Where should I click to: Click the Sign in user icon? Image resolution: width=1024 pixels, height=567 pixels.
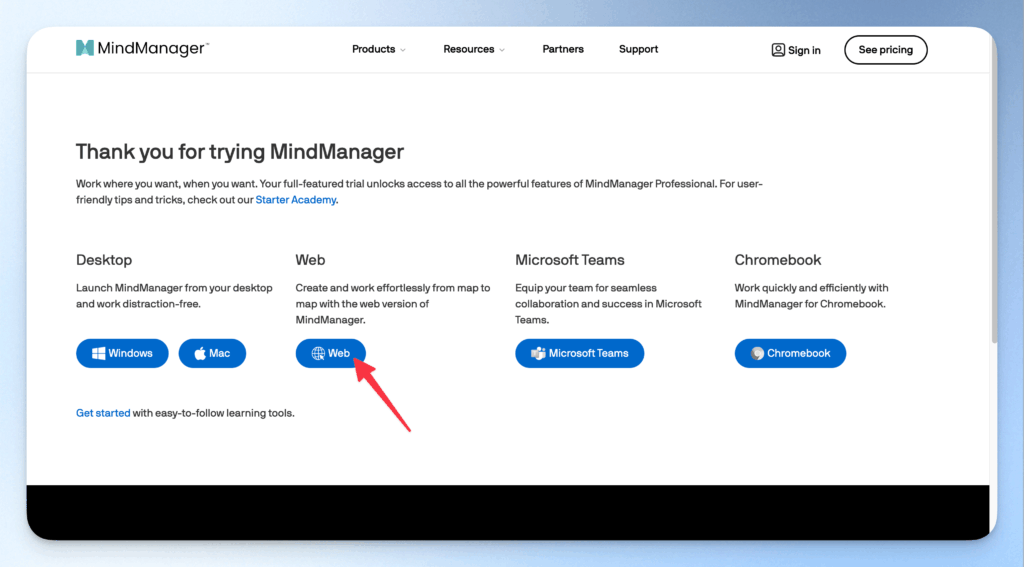click(x=778, y=50)
